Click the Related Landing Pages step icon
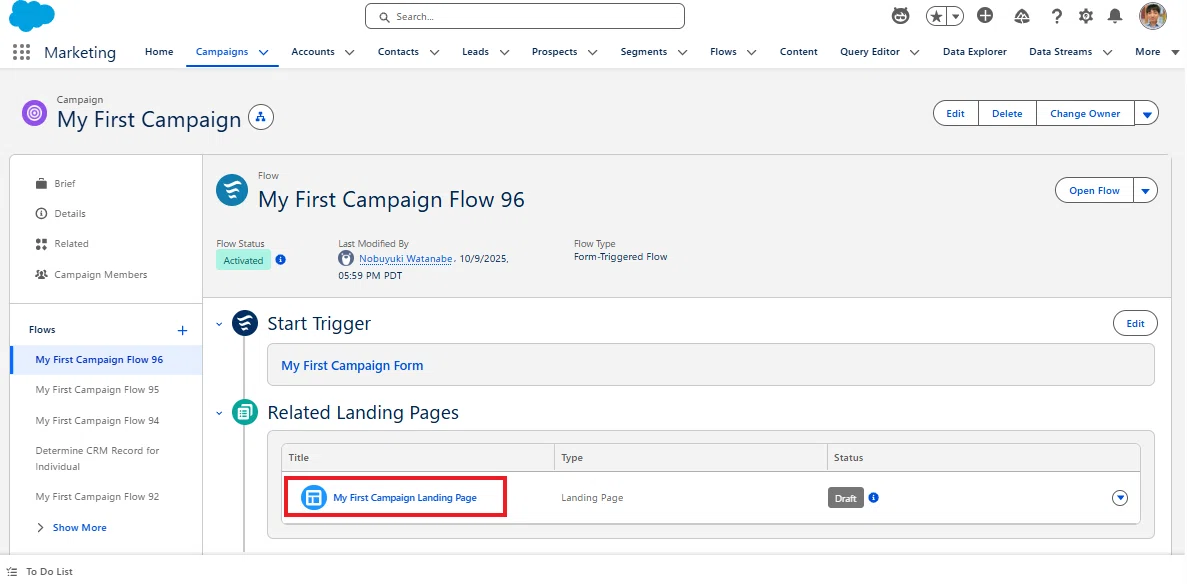 tap(245, 412)
